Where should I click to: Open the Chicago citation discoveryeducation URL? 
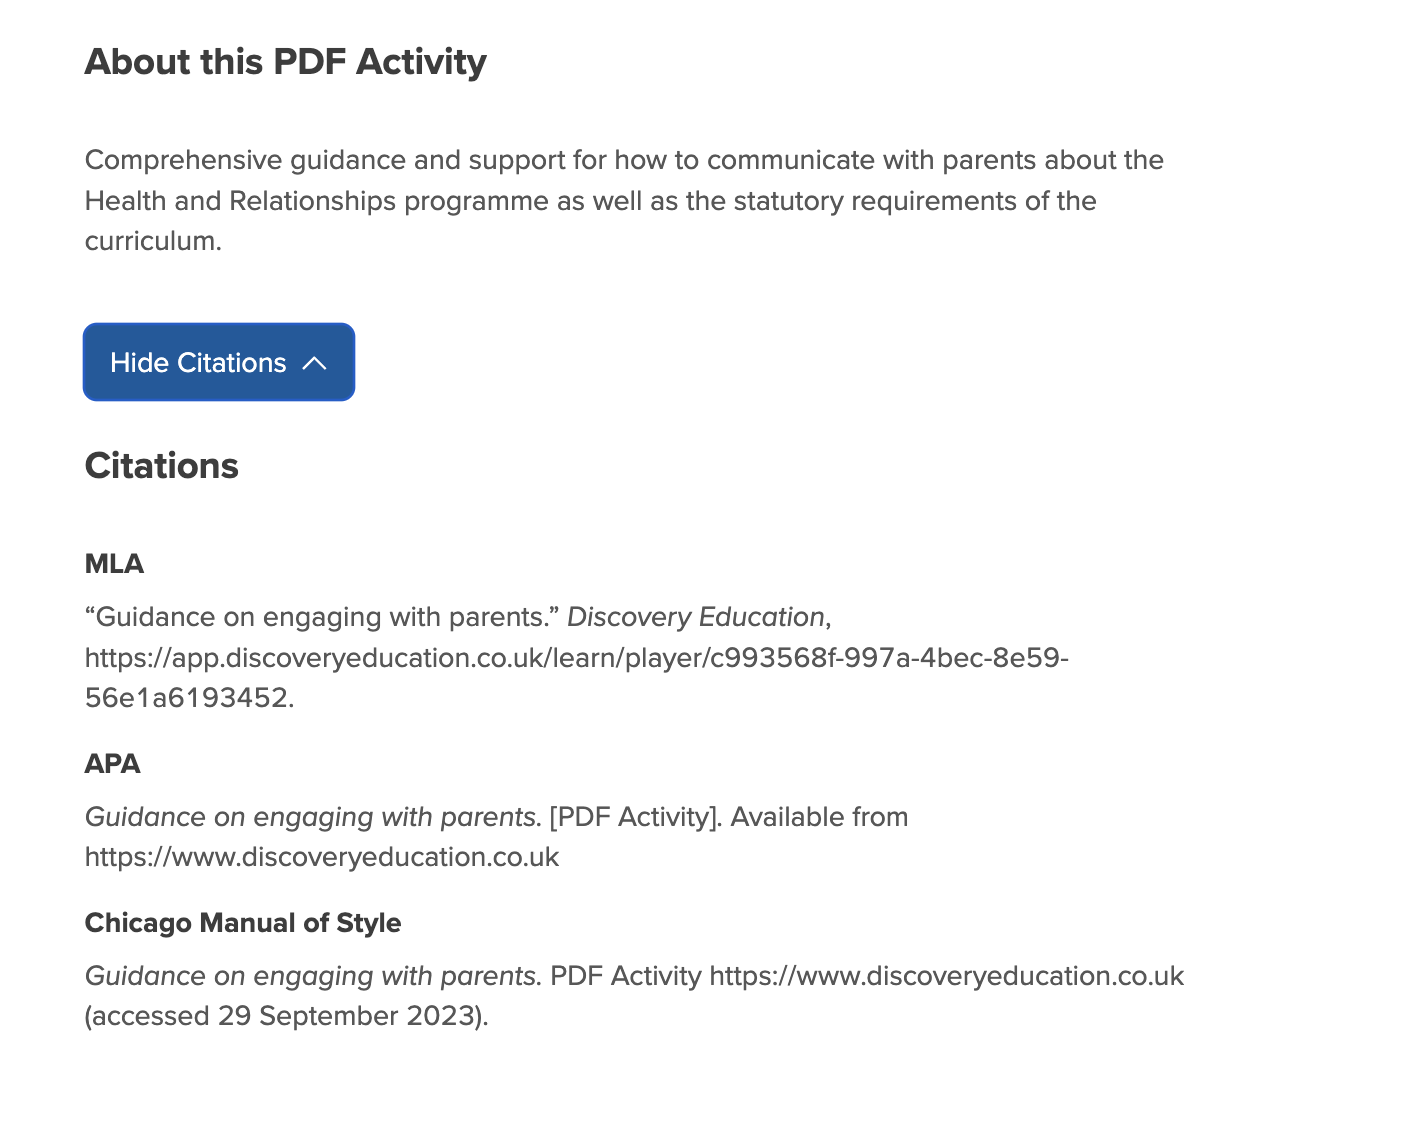click(x=947, y=976)
